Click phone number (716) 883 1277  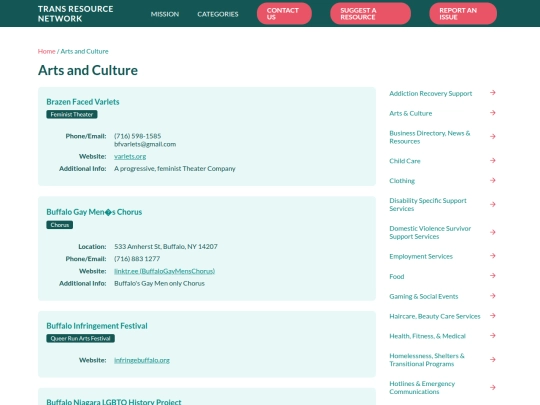coord(137,259)
